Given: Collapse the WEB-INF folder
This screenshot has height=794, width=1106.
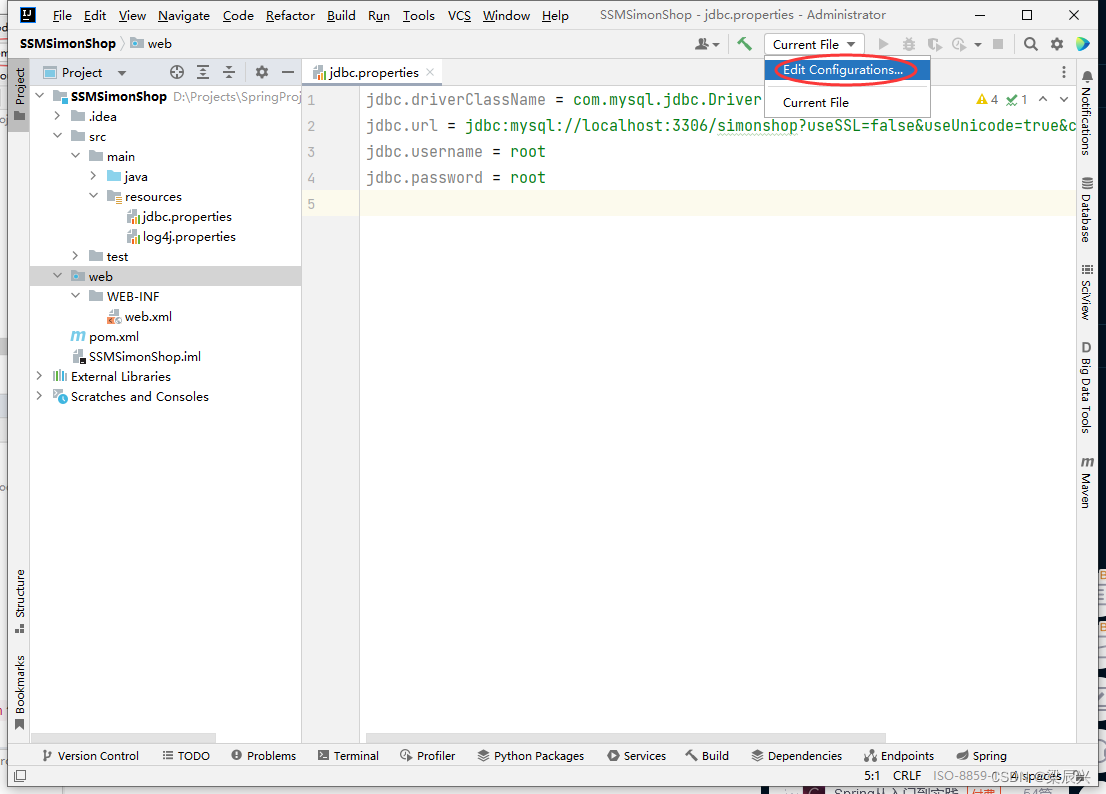Looking at the screenshot, I should click(x=75, y=296).
